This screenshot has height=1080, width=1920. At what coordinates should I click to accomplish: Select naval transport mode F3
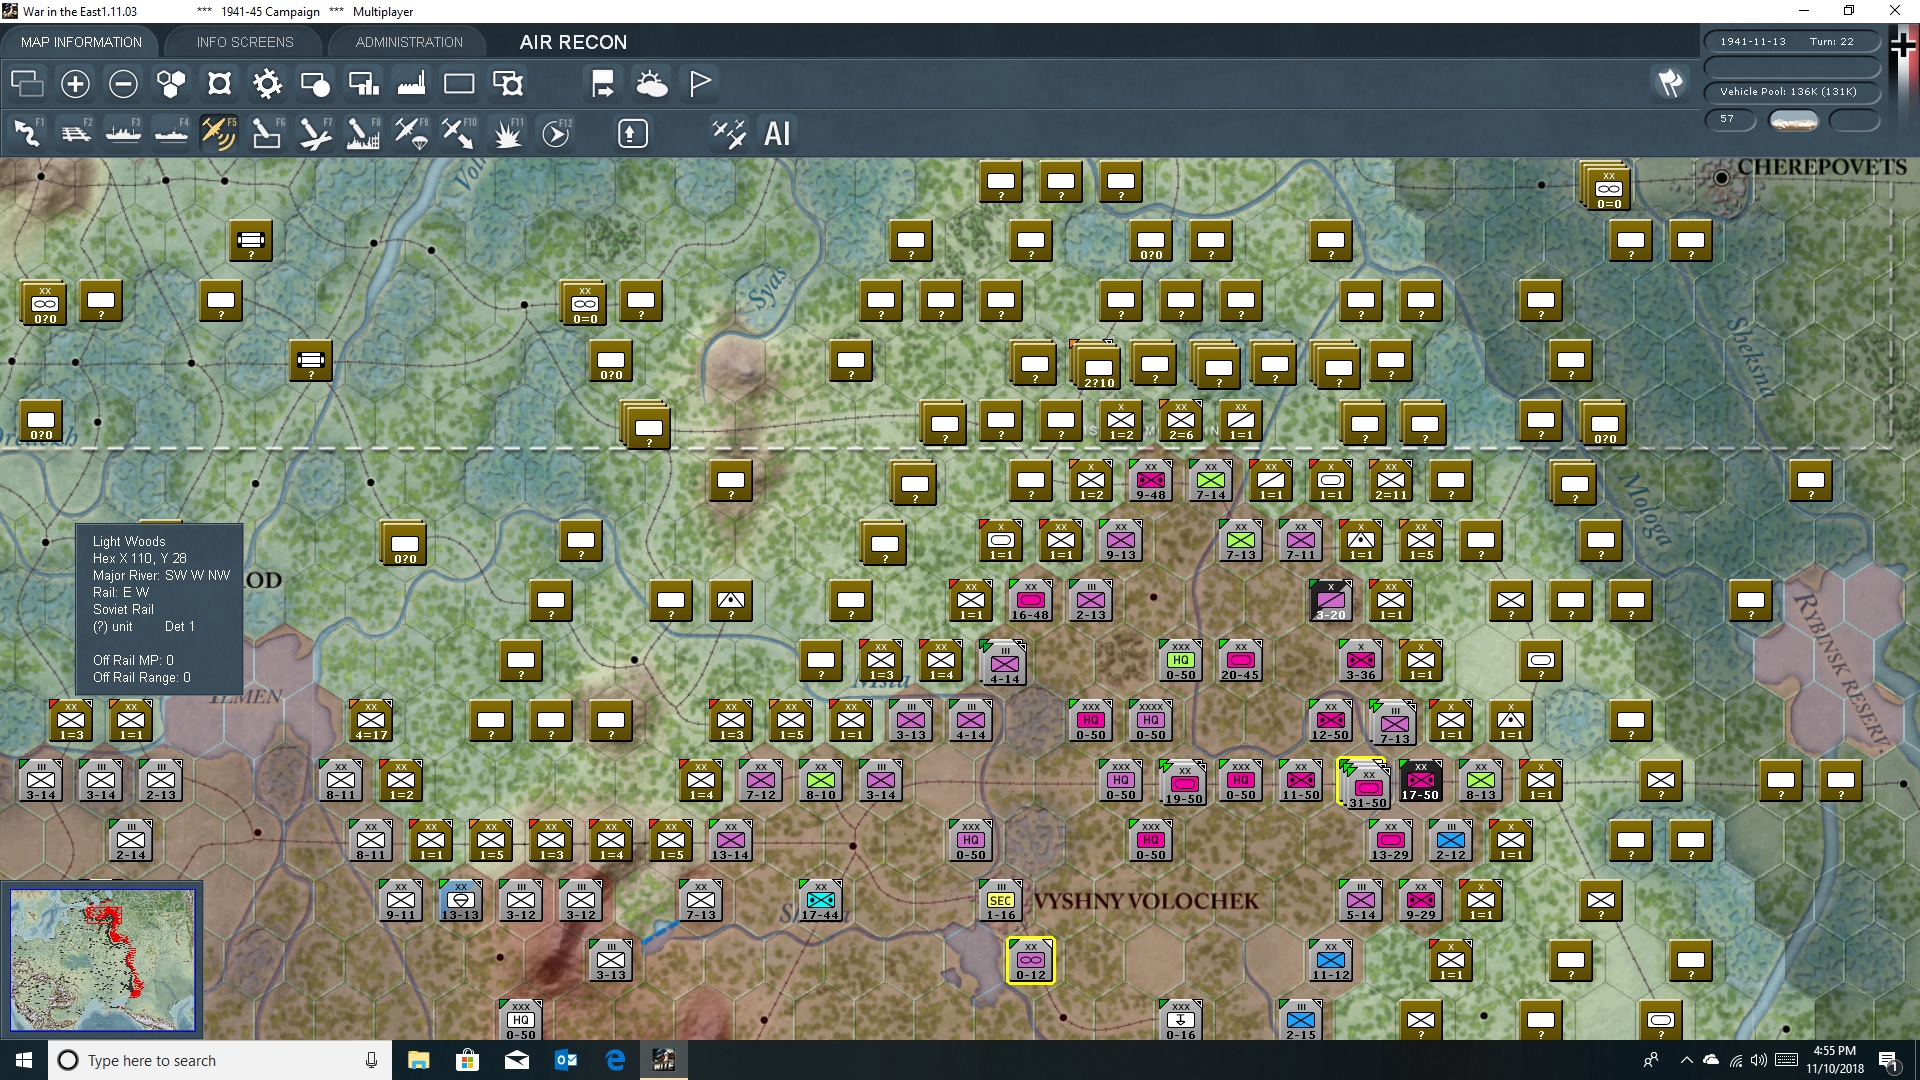tap(124, 133)
